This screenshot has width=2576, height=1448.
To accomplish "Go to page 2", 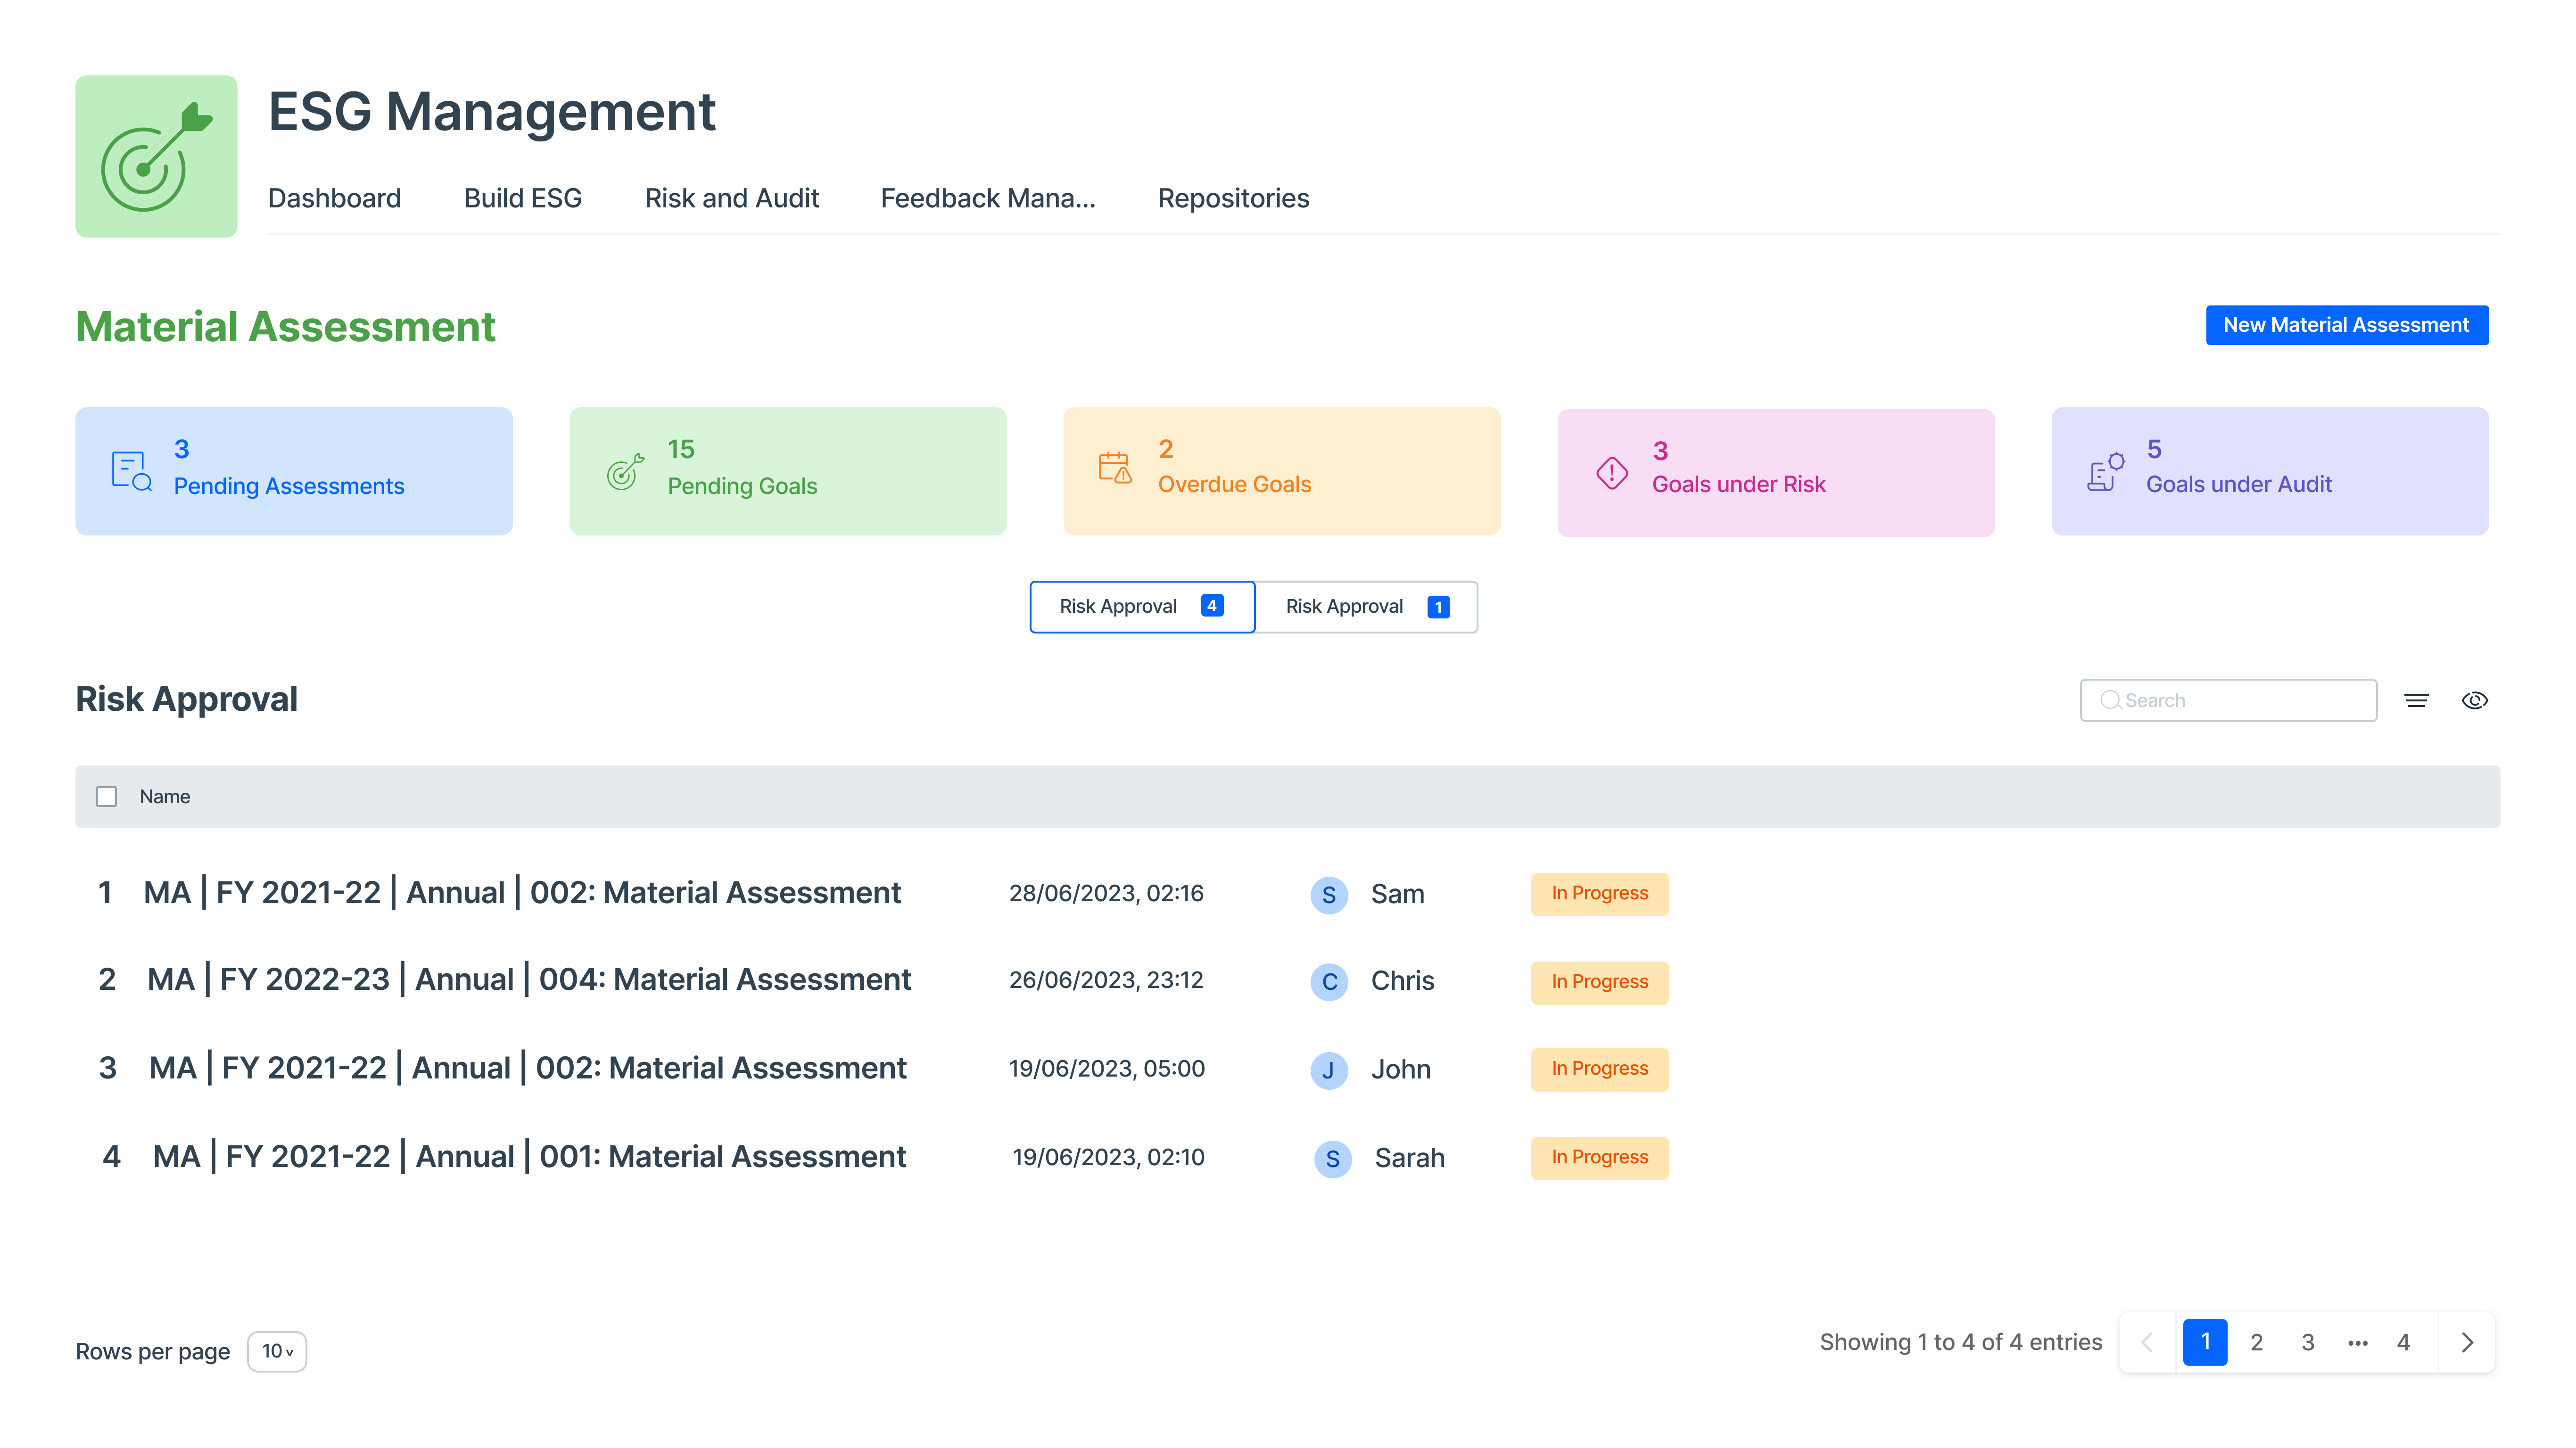I will [2256, 1342].
